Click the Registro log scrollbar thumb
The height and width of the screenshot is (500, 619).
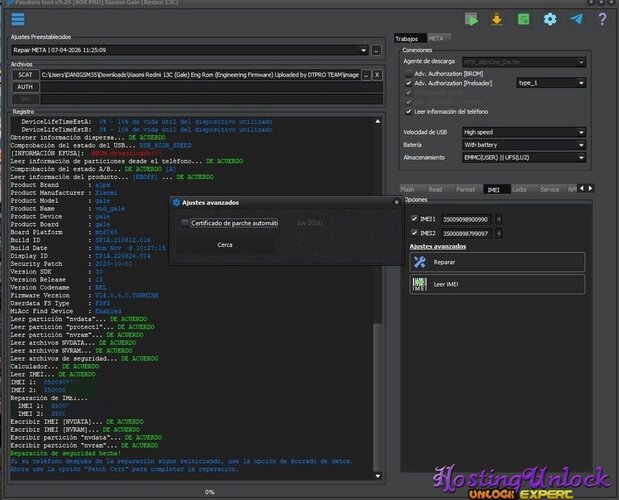click(378, 397)
